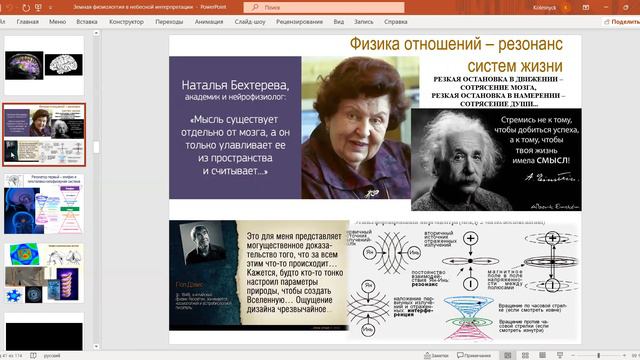Screen dimensions: 640x360
Task: Start presentation from beginning icon in title bar
Action: 38,7
